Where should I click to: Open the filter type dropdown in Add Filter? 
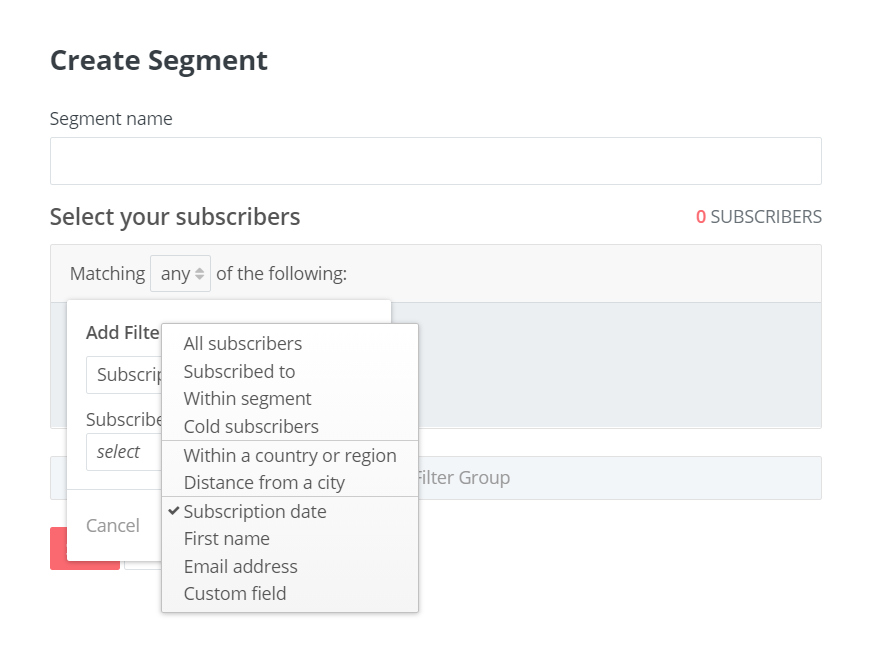pyautogui.click(x=124, y=375)
